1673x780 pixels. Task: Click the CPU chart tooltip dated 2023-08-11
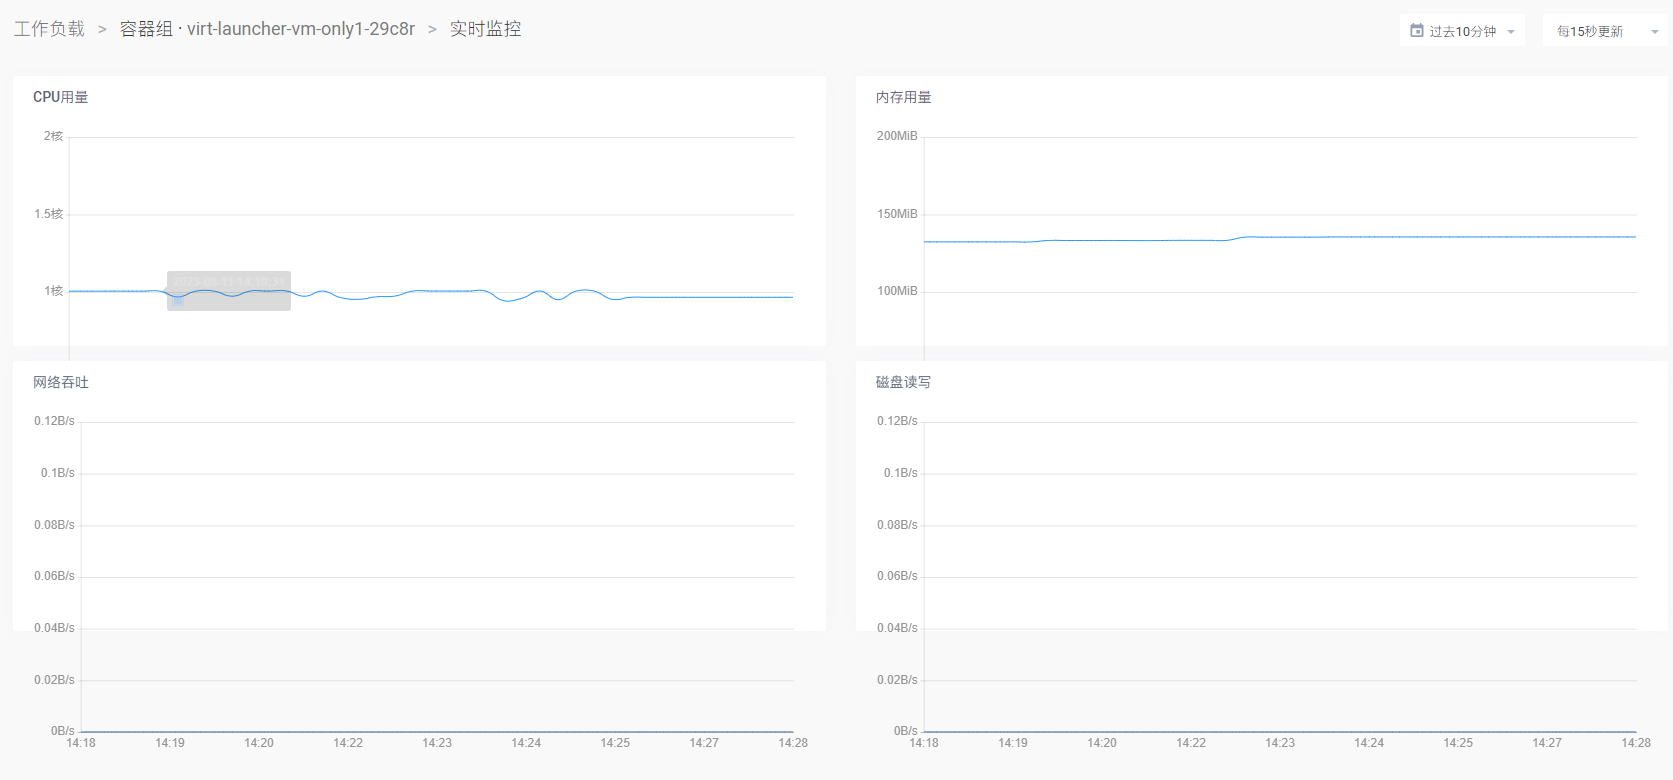229,283
